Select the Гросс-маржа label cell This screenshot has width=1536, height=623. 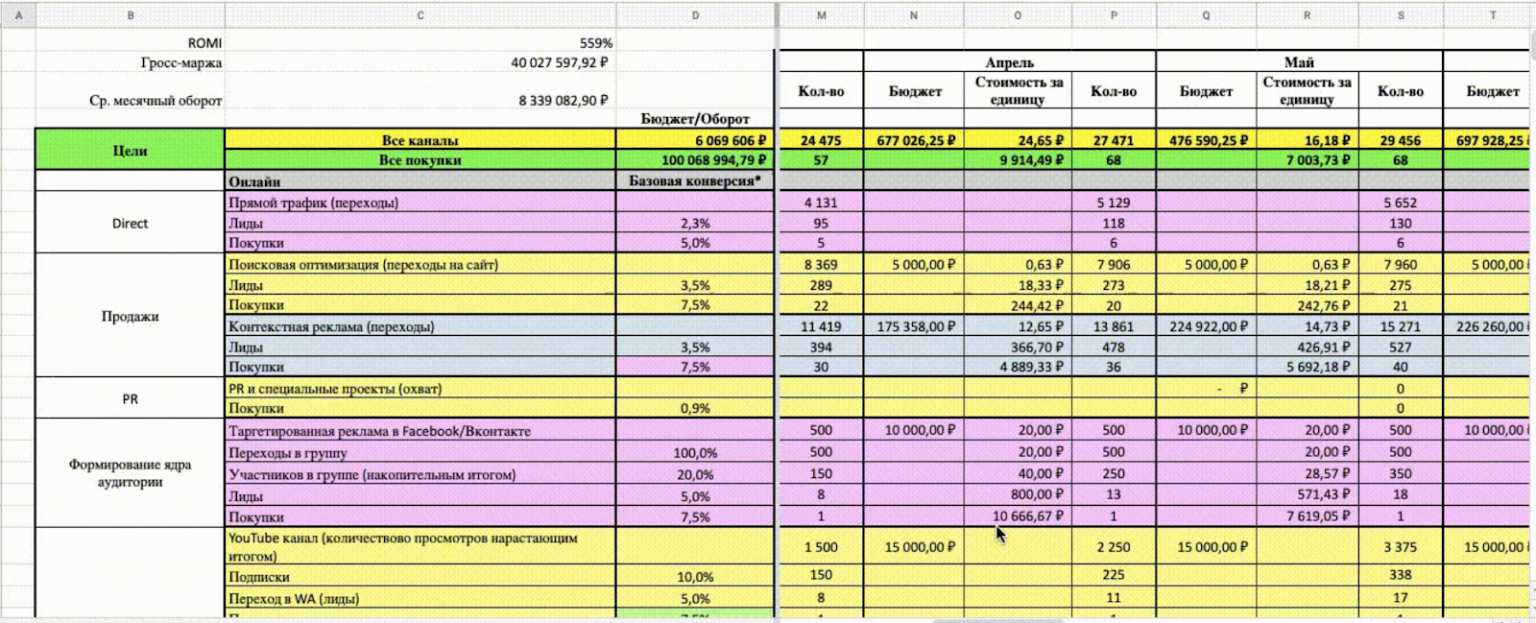tap(130, 63)
